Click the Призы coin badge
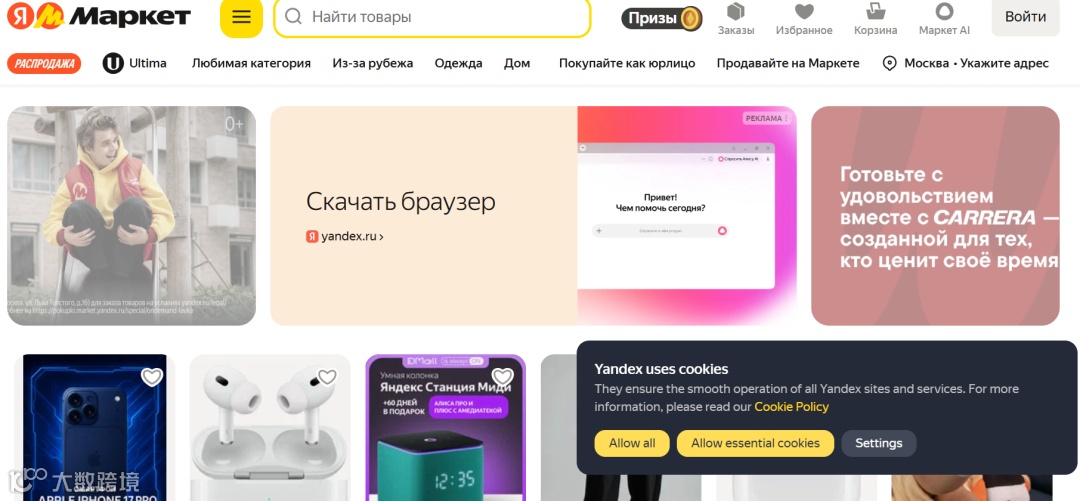This screenshot has width=1080, height=501. coord(661,19)
